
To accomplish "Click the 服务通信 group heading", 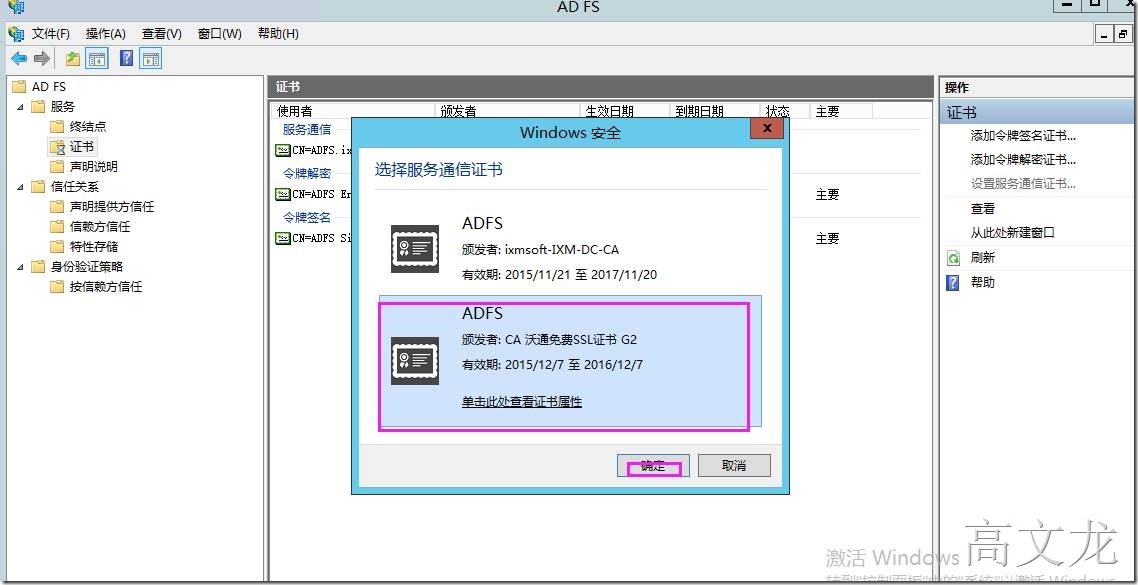I will 307,130.
